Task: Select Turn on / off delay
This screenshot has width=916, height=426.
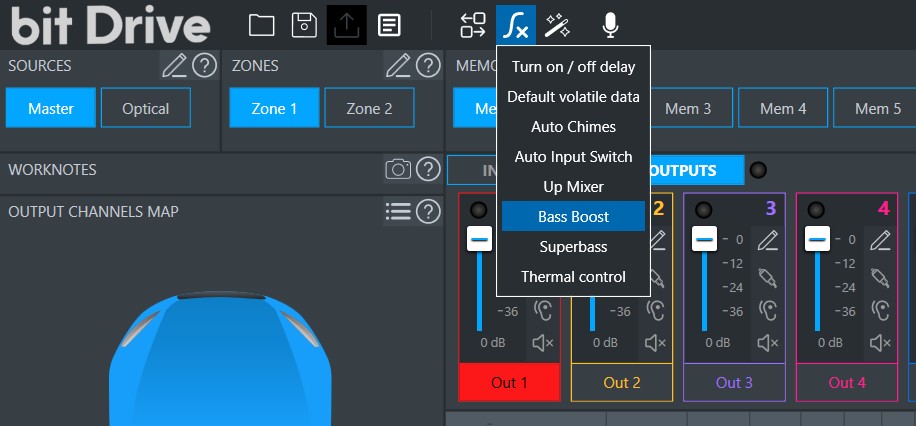Action: 573,67
